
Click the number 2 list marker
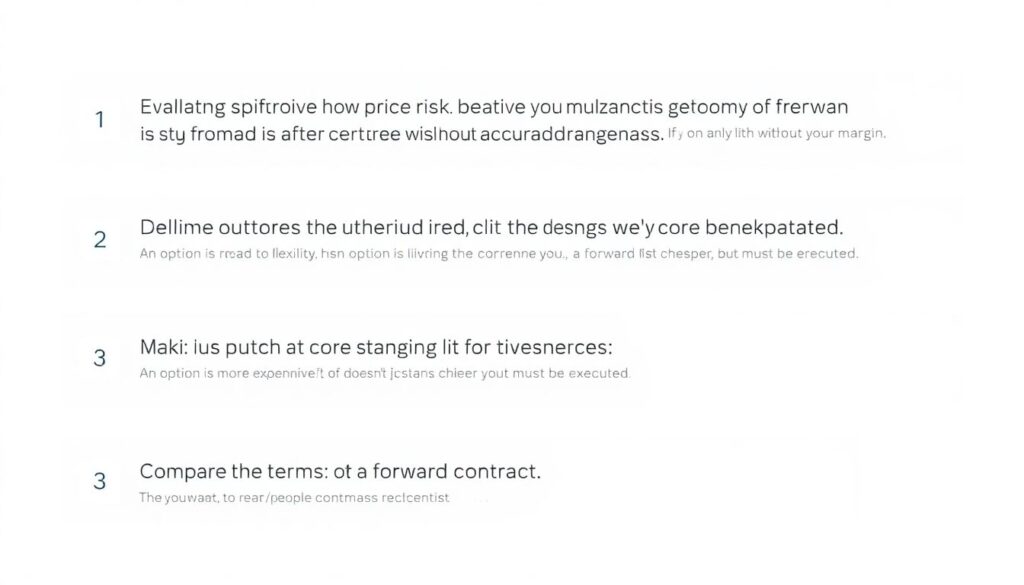tap(99, 240)
